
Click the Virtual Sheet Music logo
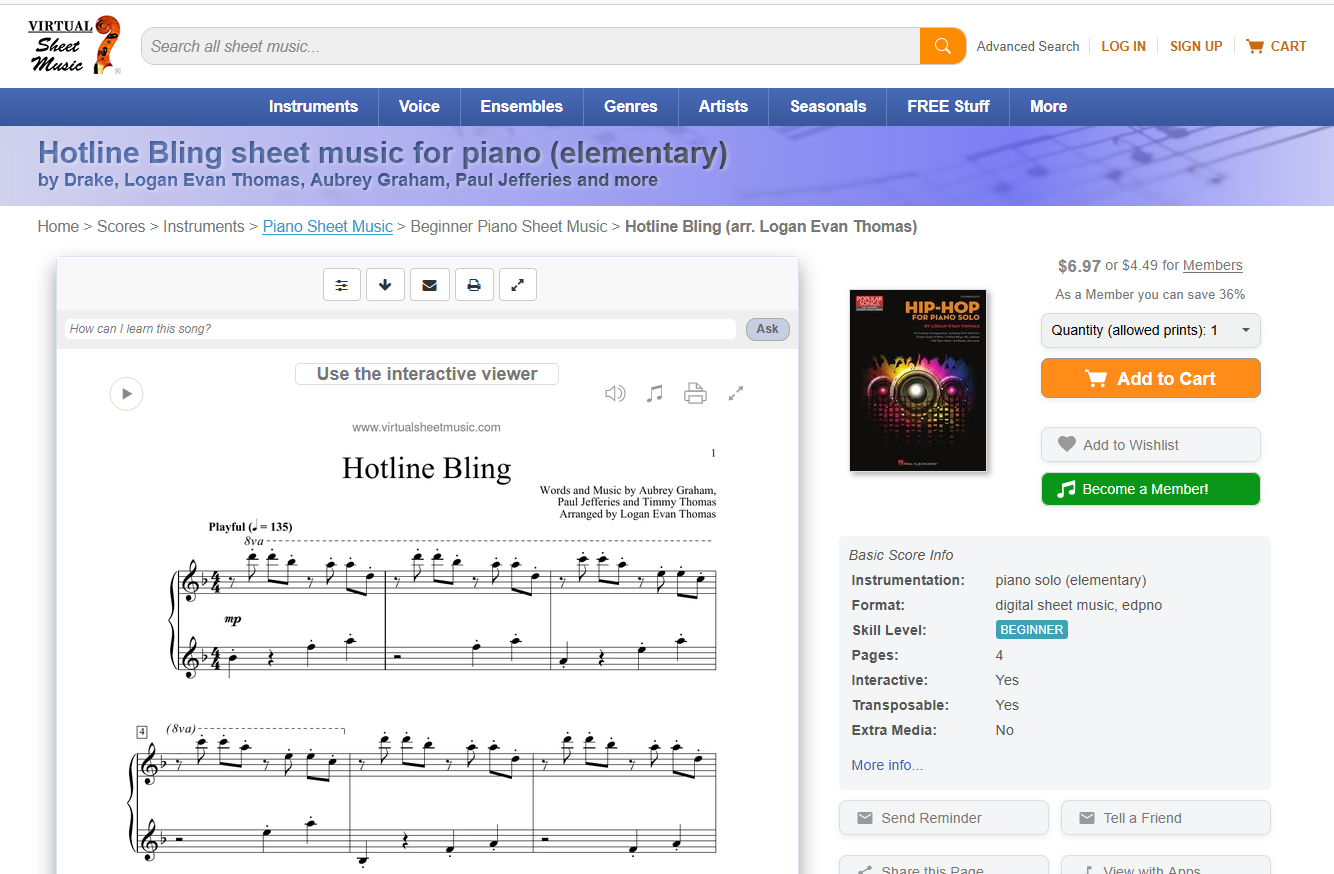[x=75, y=45]
